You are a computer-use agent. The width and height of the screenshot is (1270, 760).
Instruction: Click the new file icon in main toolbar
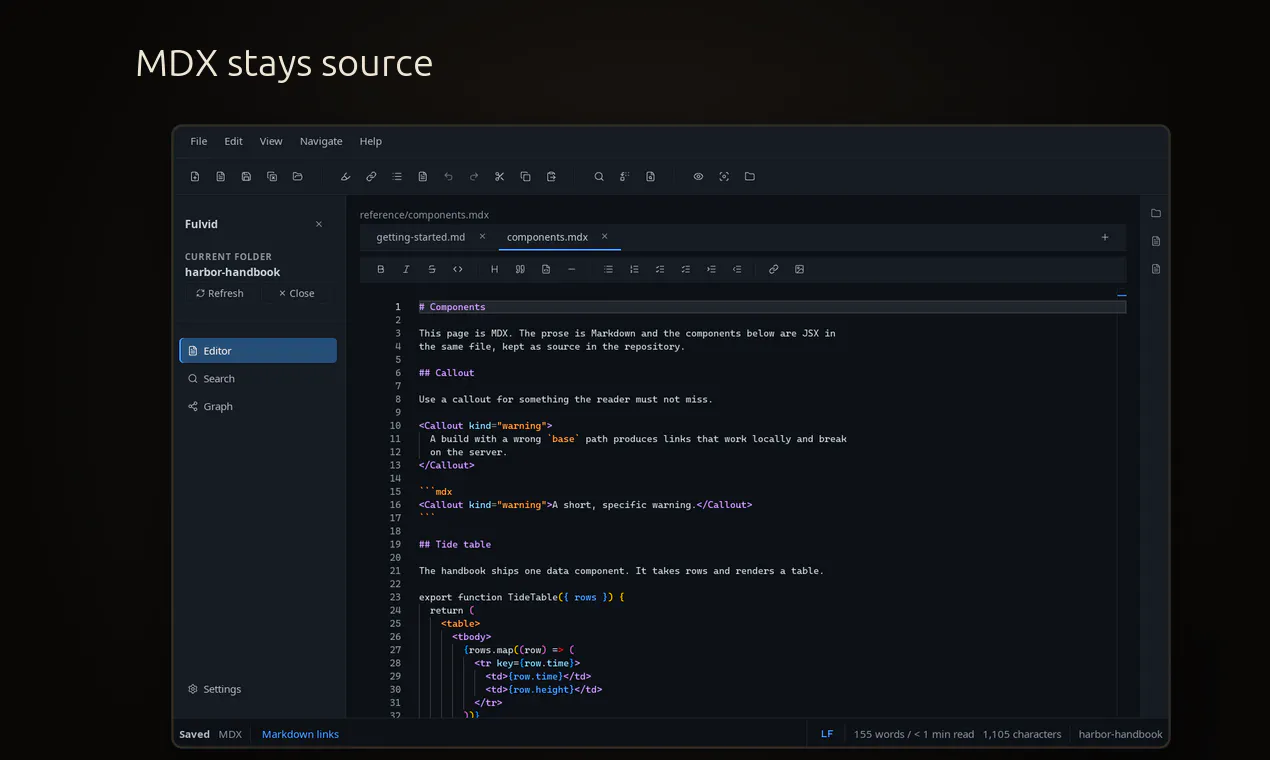[195, 177]
